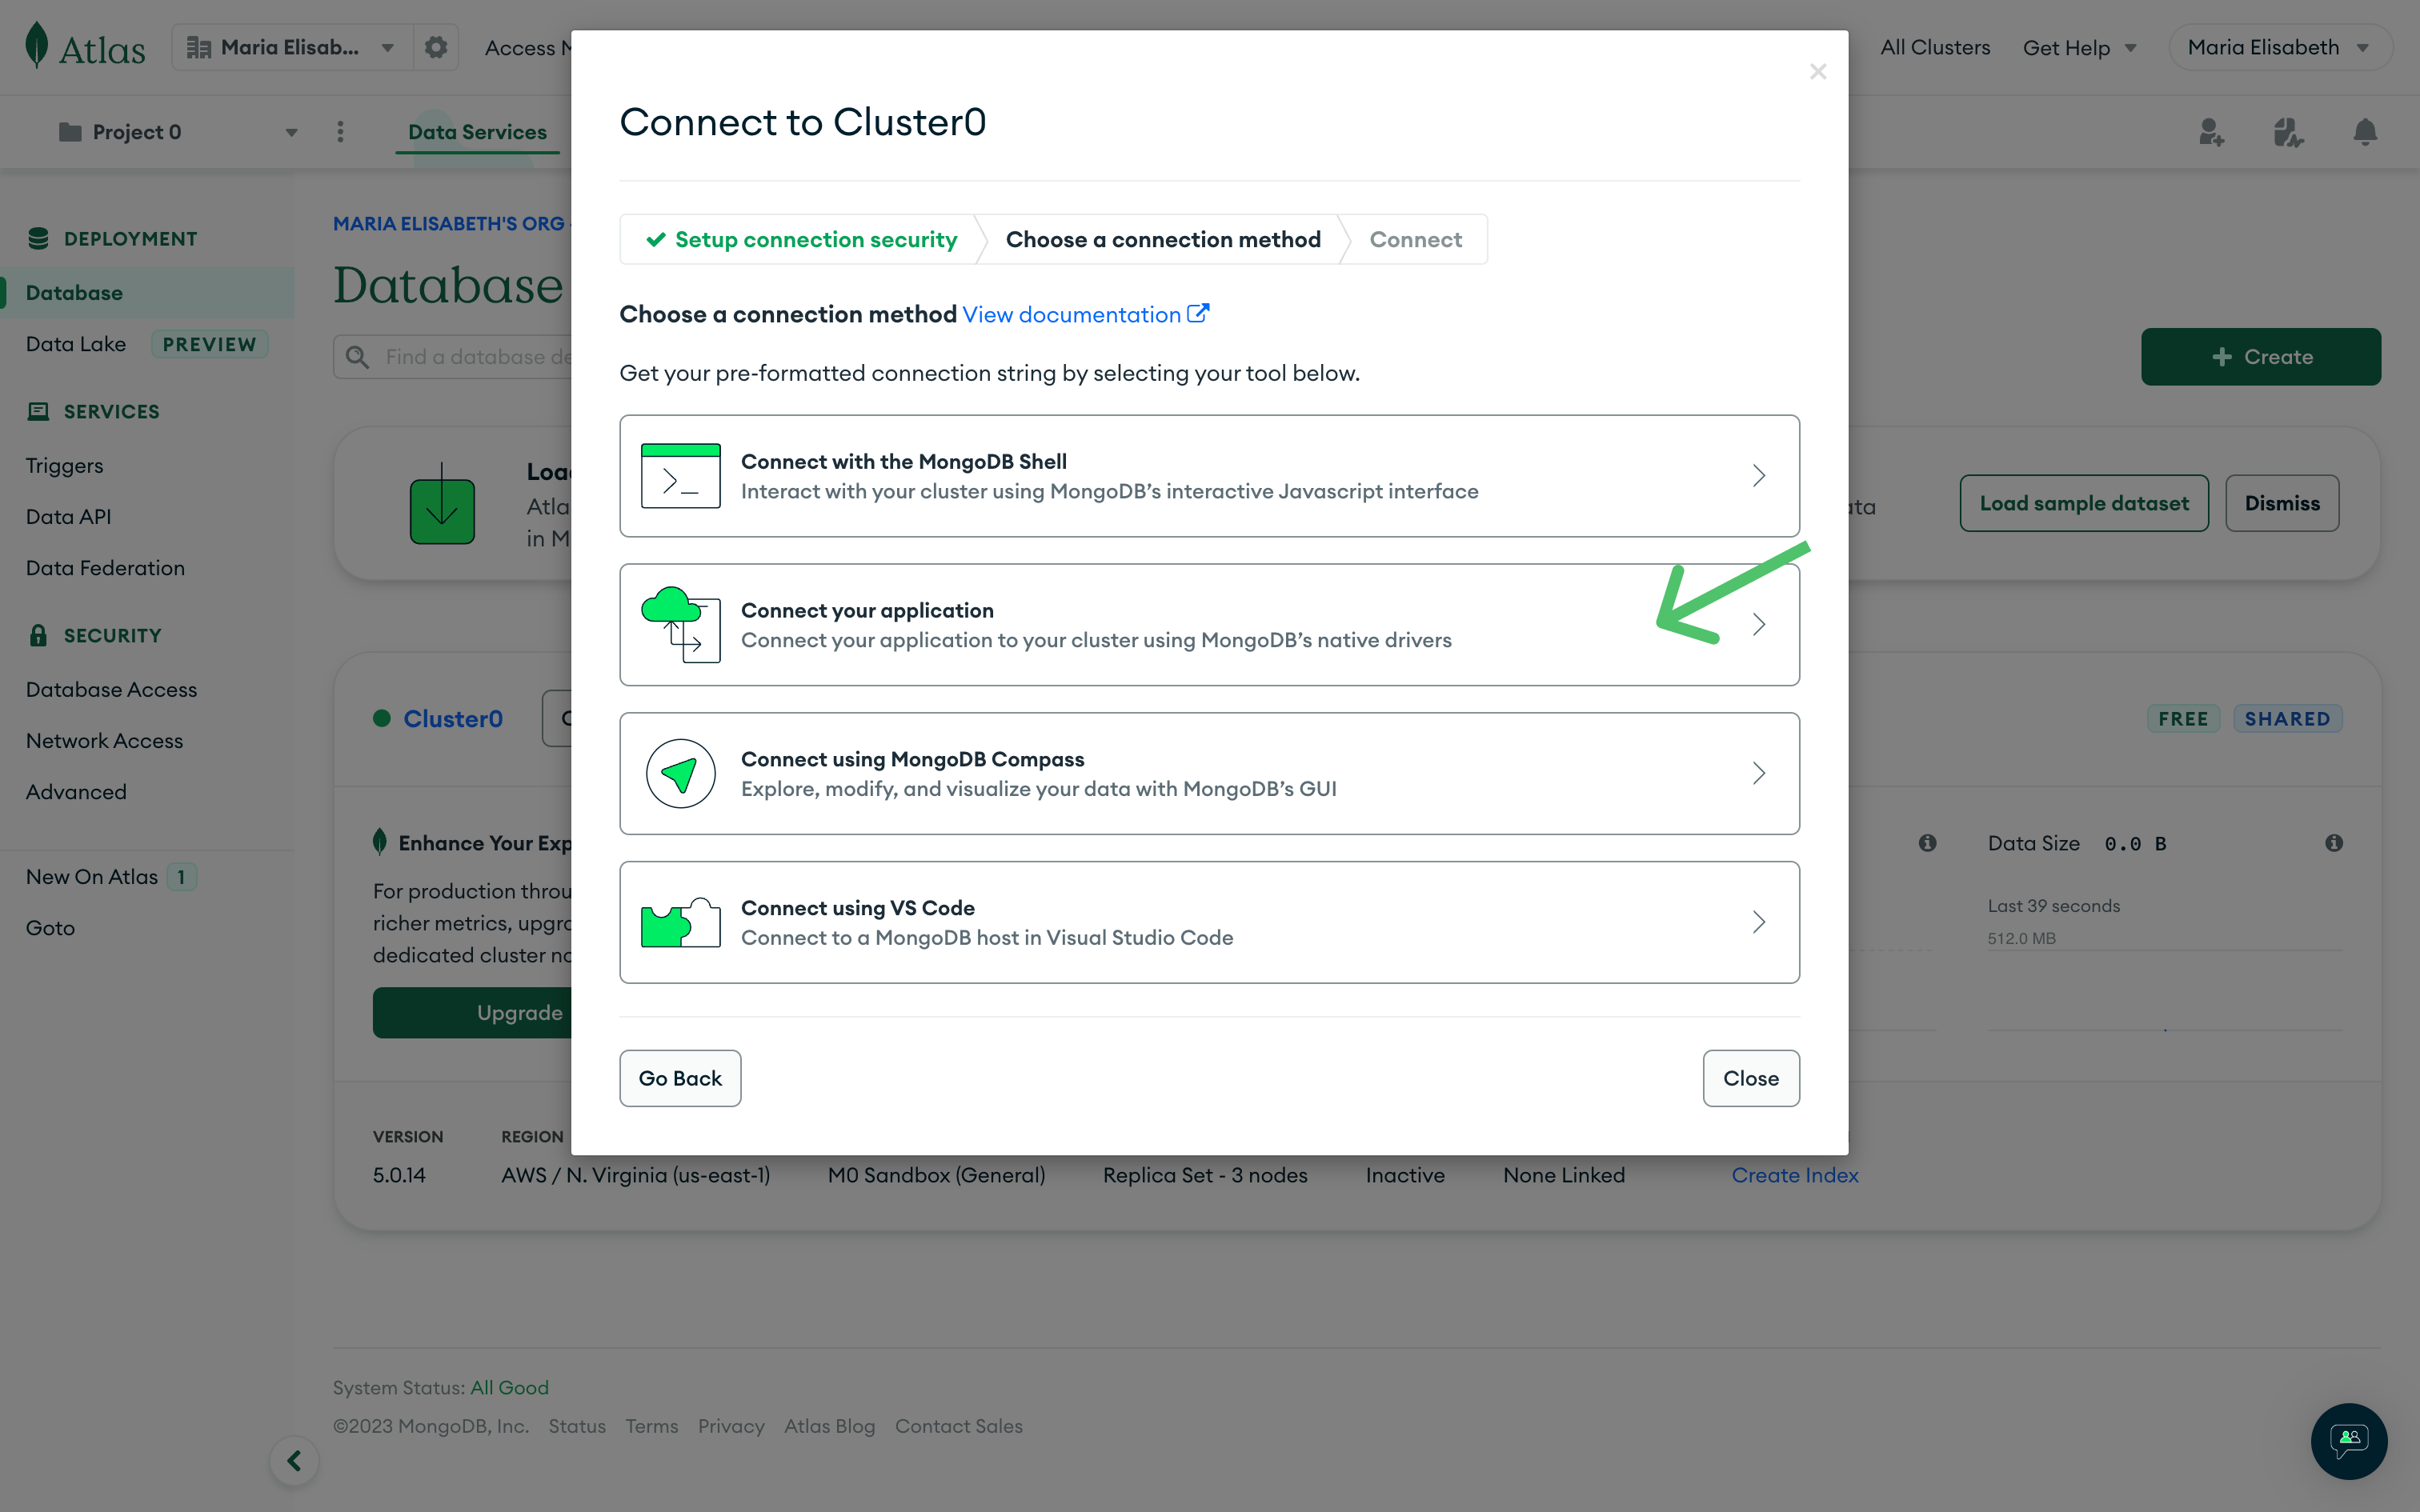Click the Data Size info icon
This screenshot has width=2420, height=1512.
click(2334, 843)
